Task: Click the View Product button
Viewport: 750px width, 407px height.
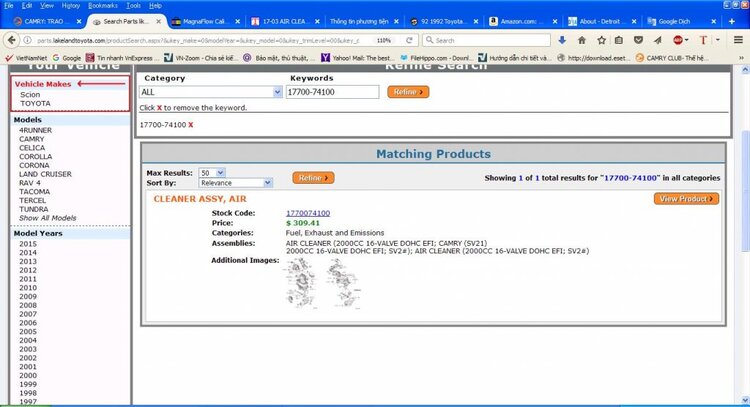Action: [x=686, y=198]
